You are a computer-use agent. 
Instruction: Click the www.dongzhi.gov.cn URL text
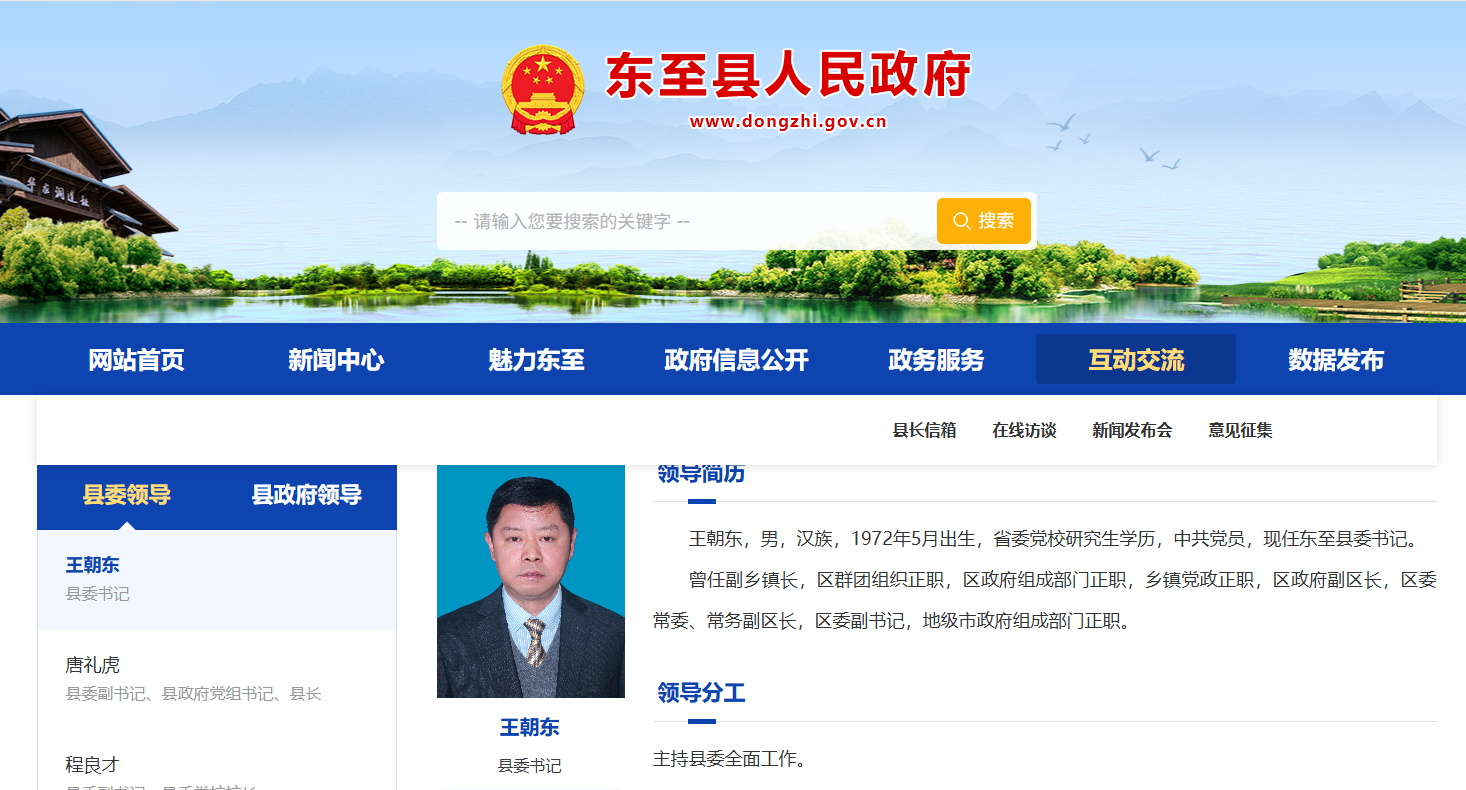coord(788,122)
